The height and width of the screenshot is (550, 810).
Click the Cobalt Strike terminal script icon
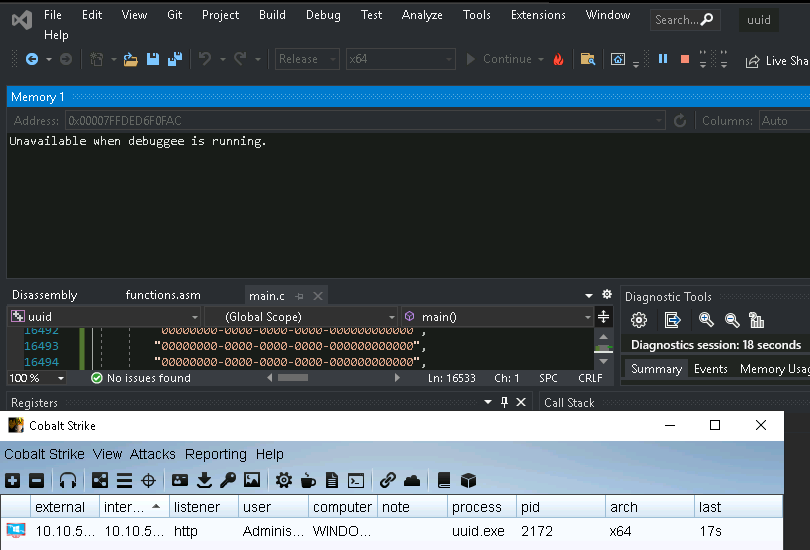click(x=356, y=481)
